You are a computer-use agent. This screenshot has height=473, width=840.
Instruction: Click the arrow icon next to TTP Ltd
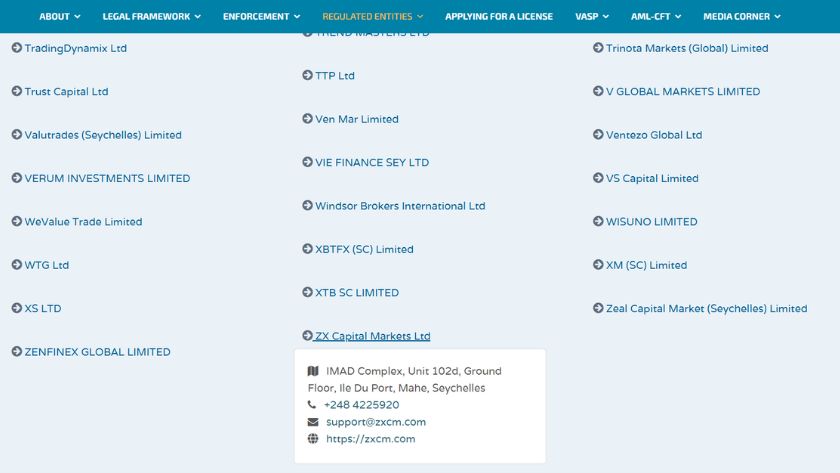pos(307,76)
